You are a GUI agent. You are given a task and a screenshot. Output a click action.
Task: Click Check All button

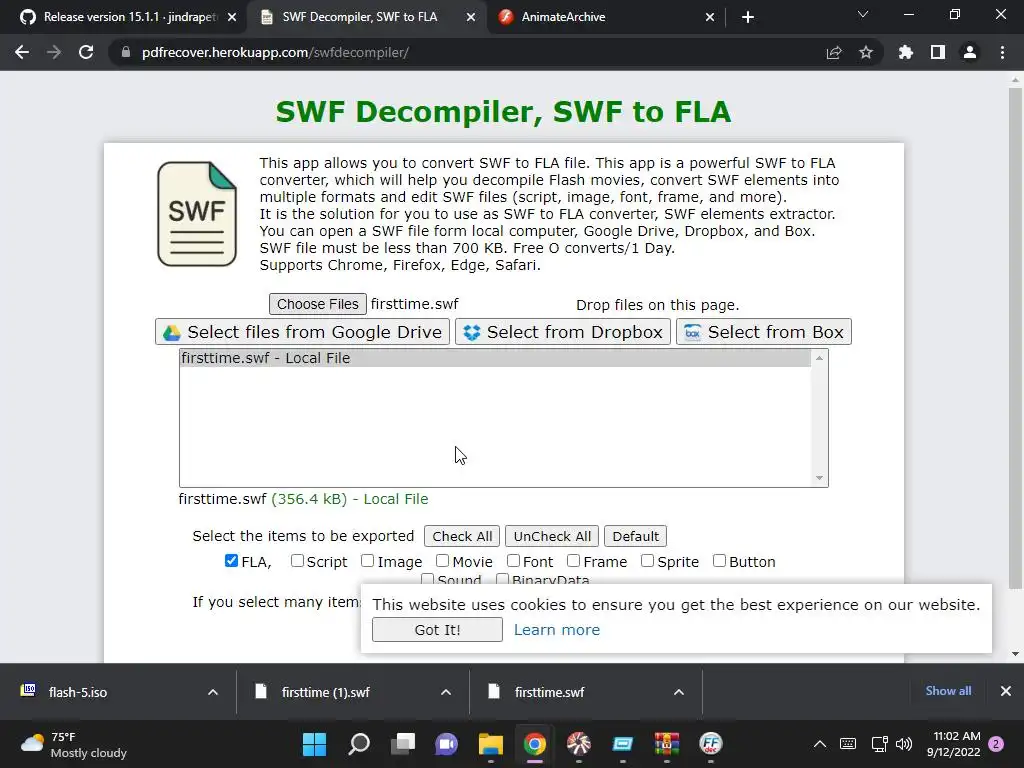[x=462, y=536]
